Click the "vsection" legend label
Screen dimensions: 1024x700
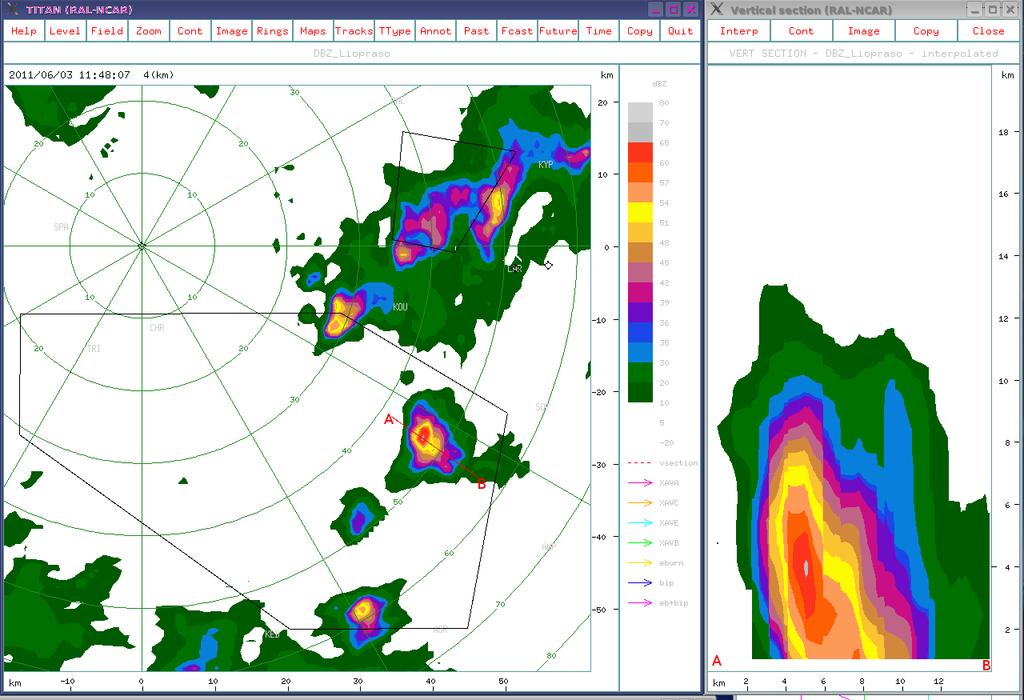tap(679, 463)
